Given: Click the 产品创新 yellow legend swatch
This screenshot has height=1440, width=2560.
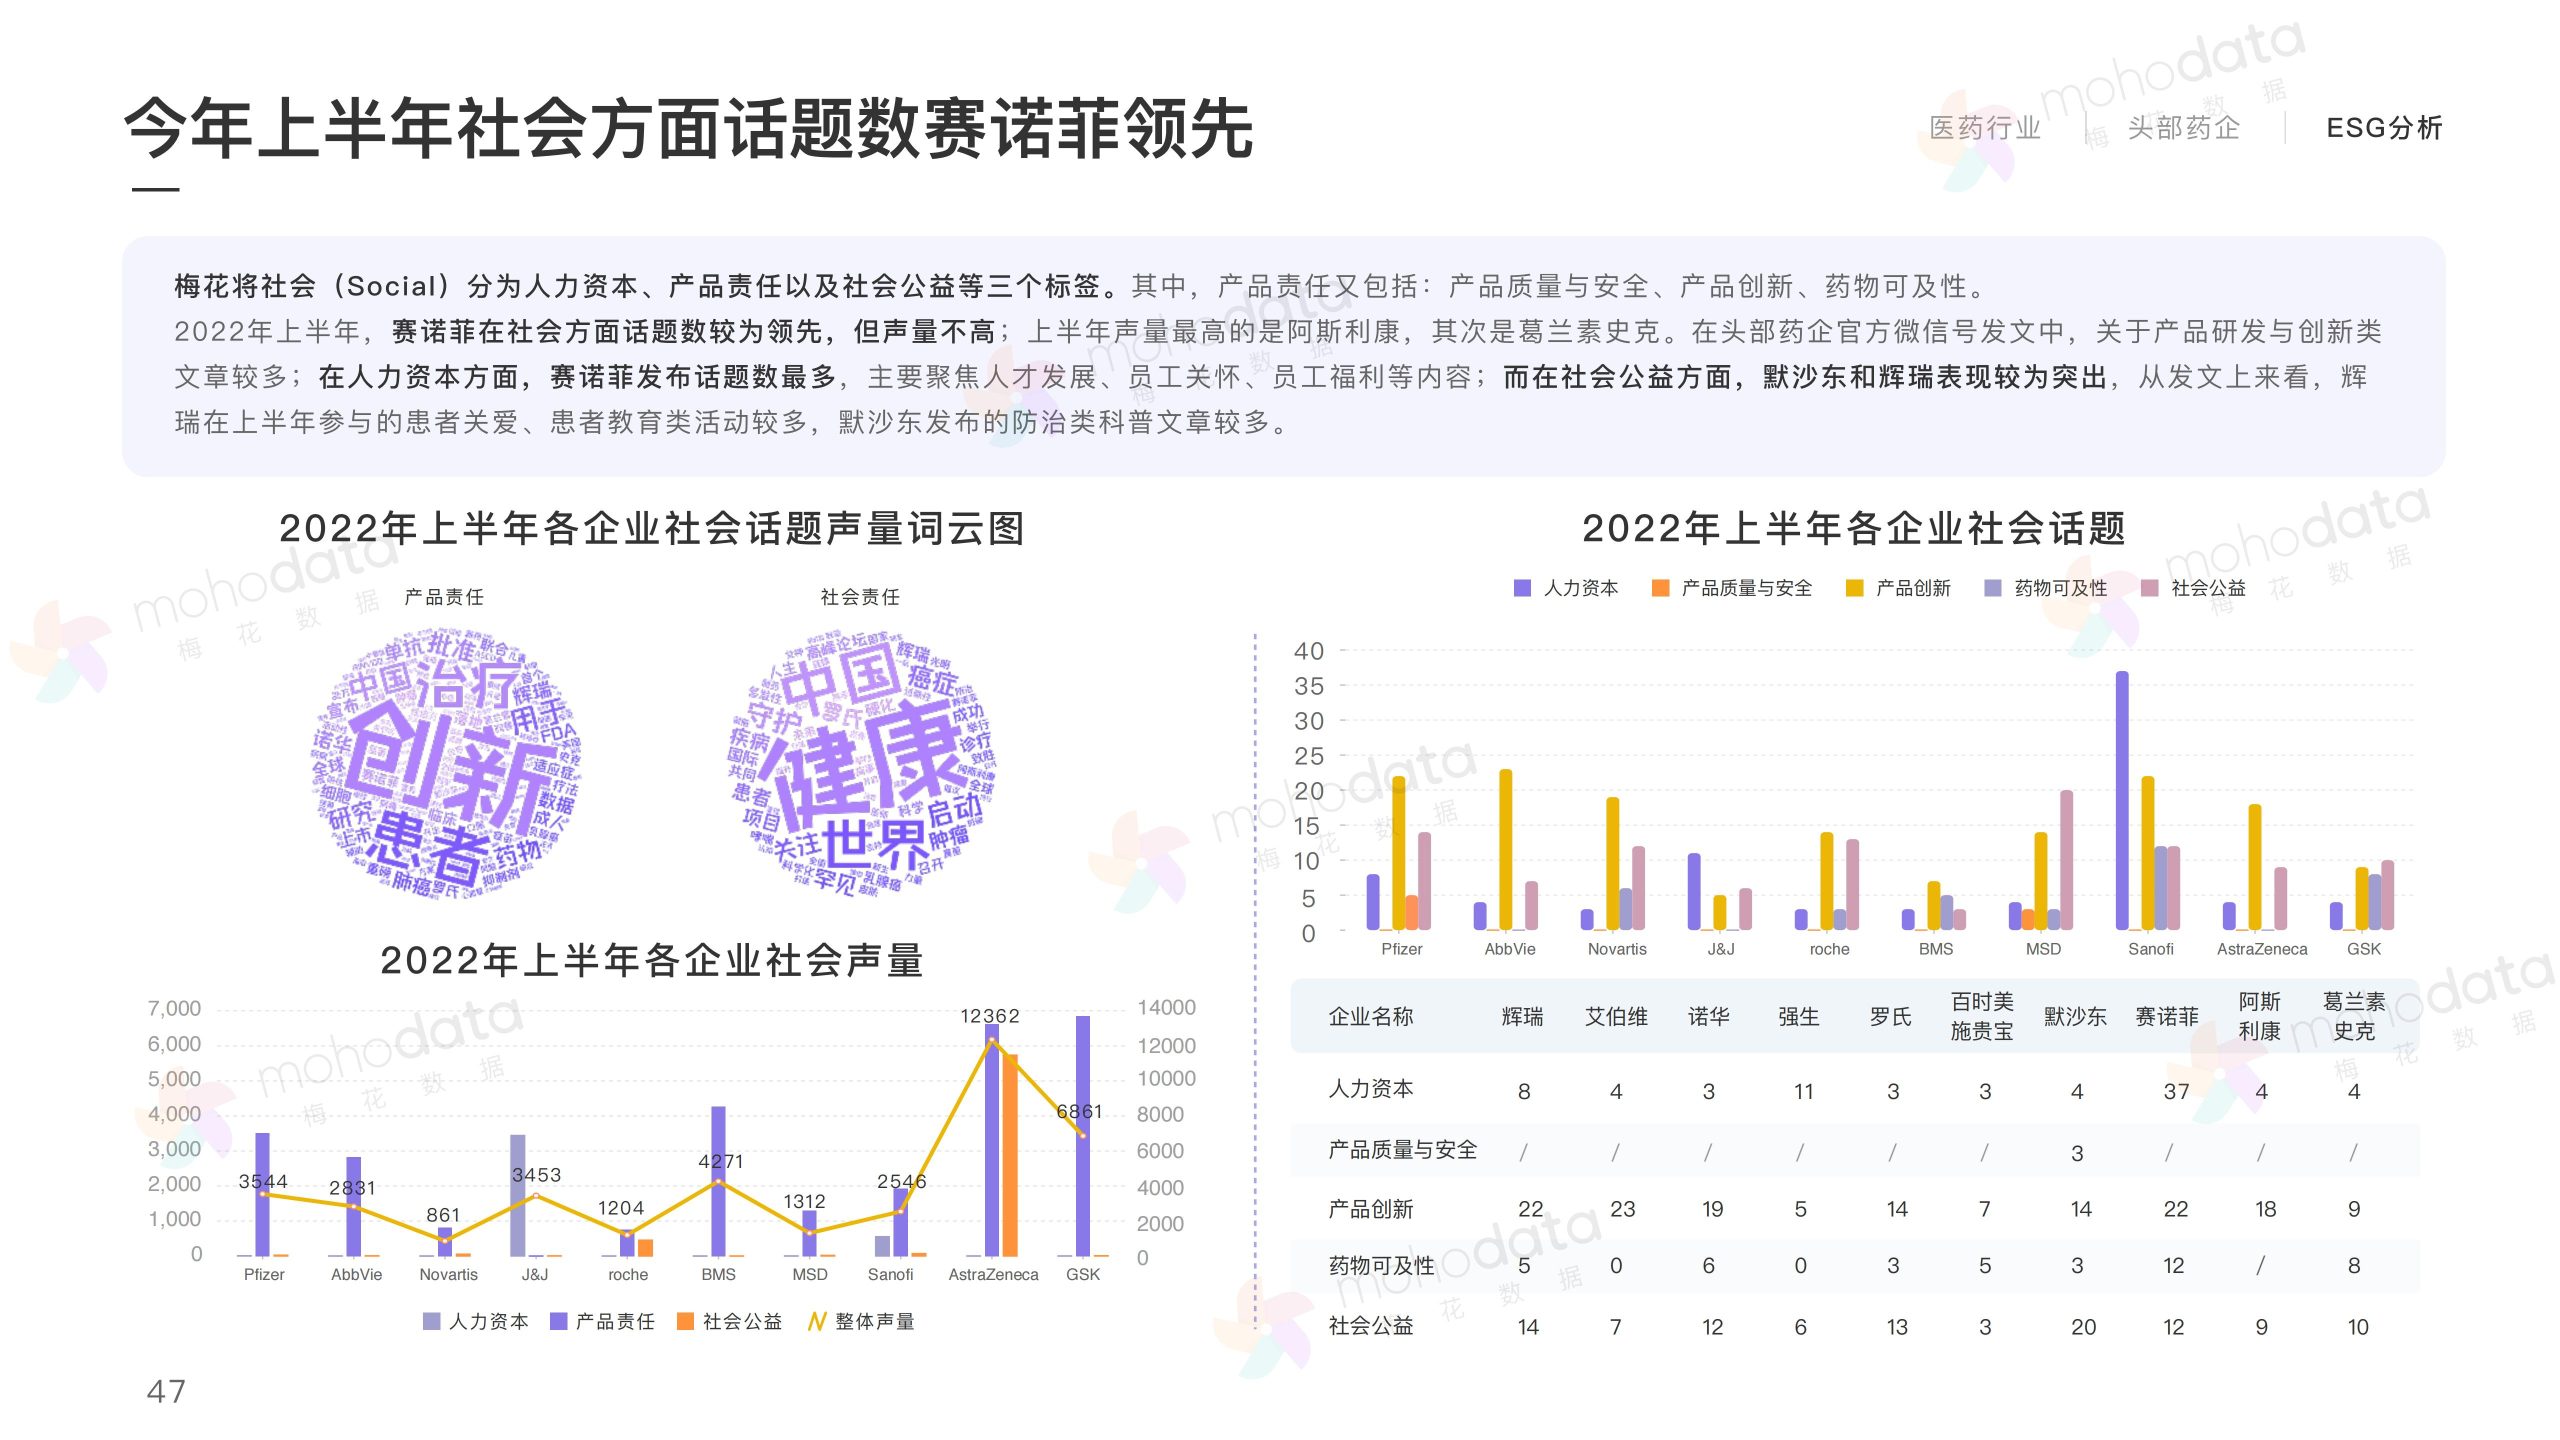Looking at the screenshot, I should pyautogui.click(x=1854, y=588).
